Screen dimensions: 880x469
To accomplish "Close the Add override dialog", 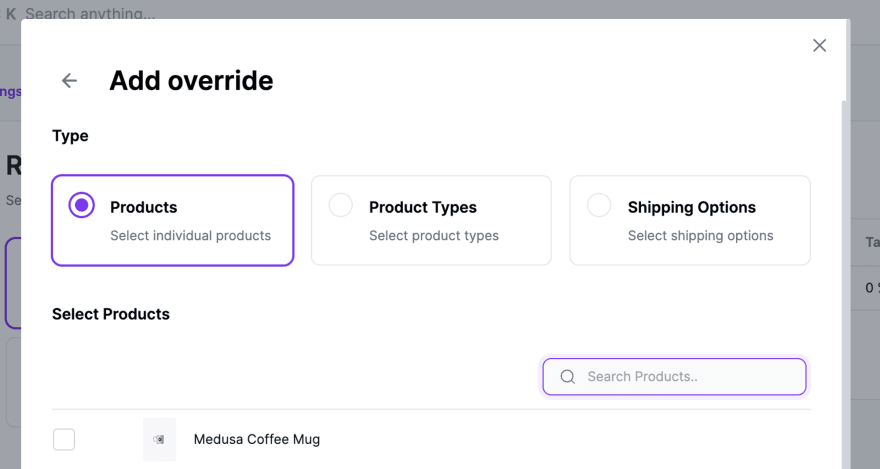I will tap(819, 45).
